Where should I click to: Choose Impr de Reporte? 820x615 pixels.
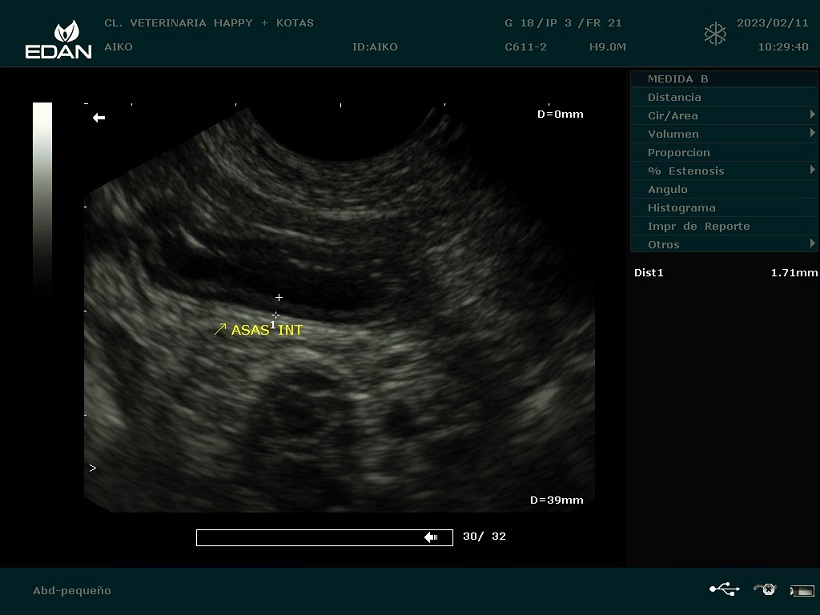(x=724, y=226)
